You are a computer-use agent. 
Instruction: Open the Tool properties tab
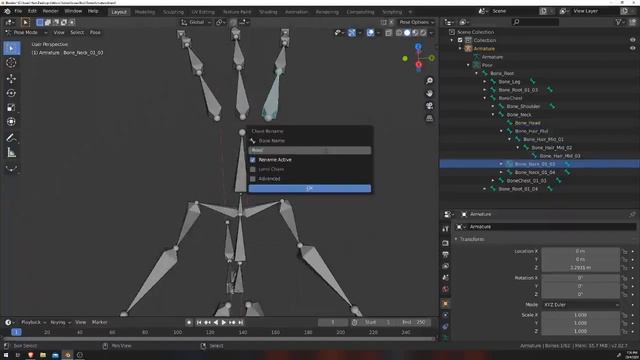point(445,229)
